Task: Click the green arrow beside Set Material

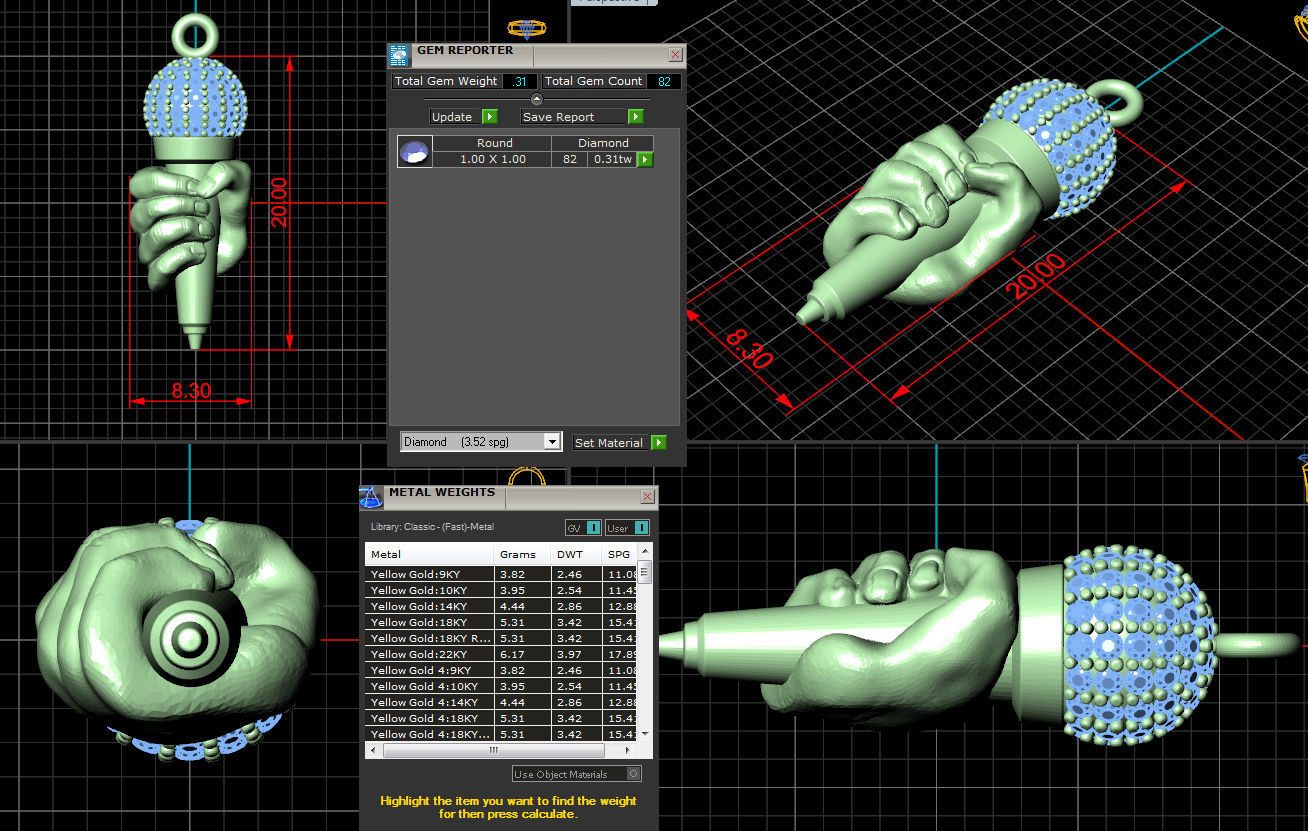Action: 658,442
